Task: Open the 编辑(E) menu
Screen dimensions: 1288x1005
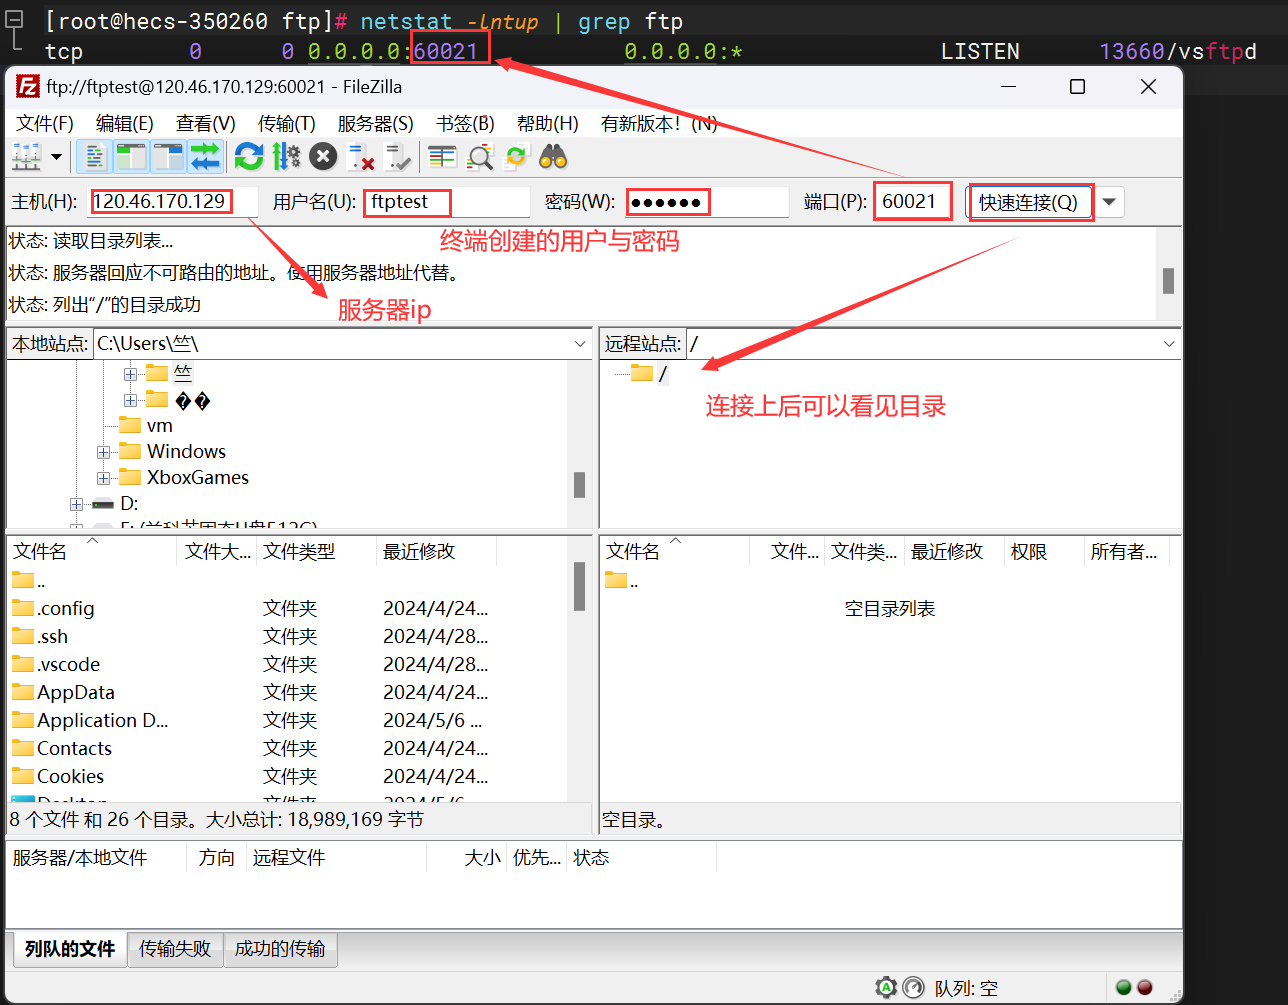Action: coord(125,123)
